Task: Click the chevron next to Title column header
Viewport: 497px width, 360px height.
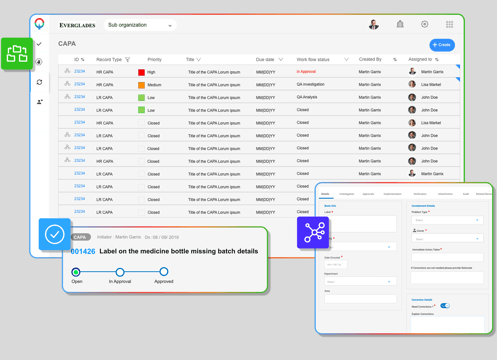Action: (199, 60)
